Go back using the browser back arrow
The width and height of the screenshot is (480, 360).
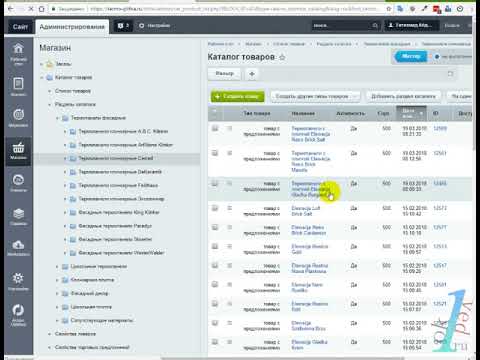click(11, 9)
